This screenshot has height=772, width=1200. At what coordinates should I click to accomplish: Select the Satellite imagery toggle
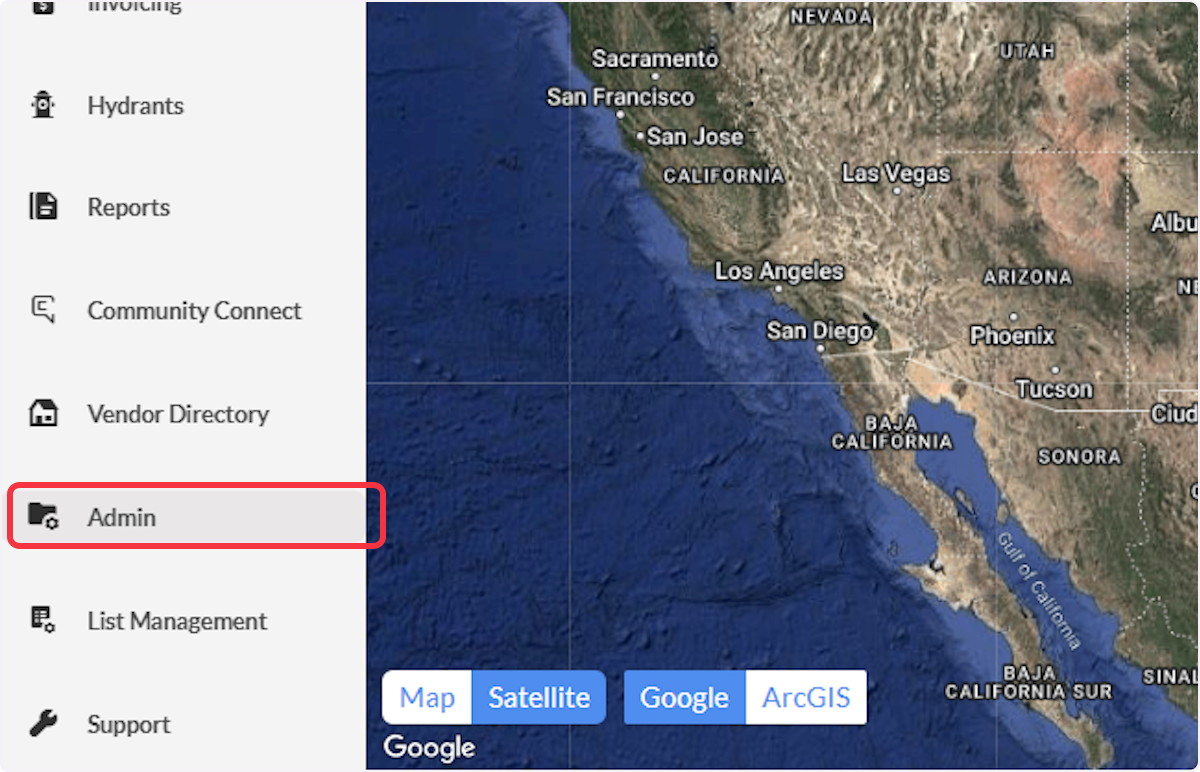pyautogui.click(x=539, y=697)
